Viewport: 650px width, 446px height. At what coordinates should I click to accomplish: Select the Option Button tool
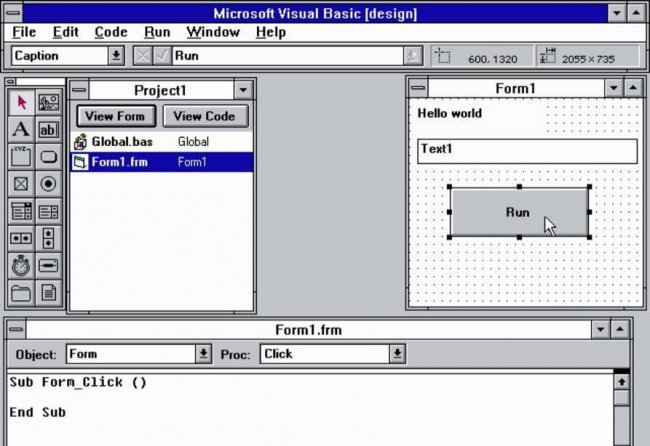pyautogui.click(x=49, y=184)
